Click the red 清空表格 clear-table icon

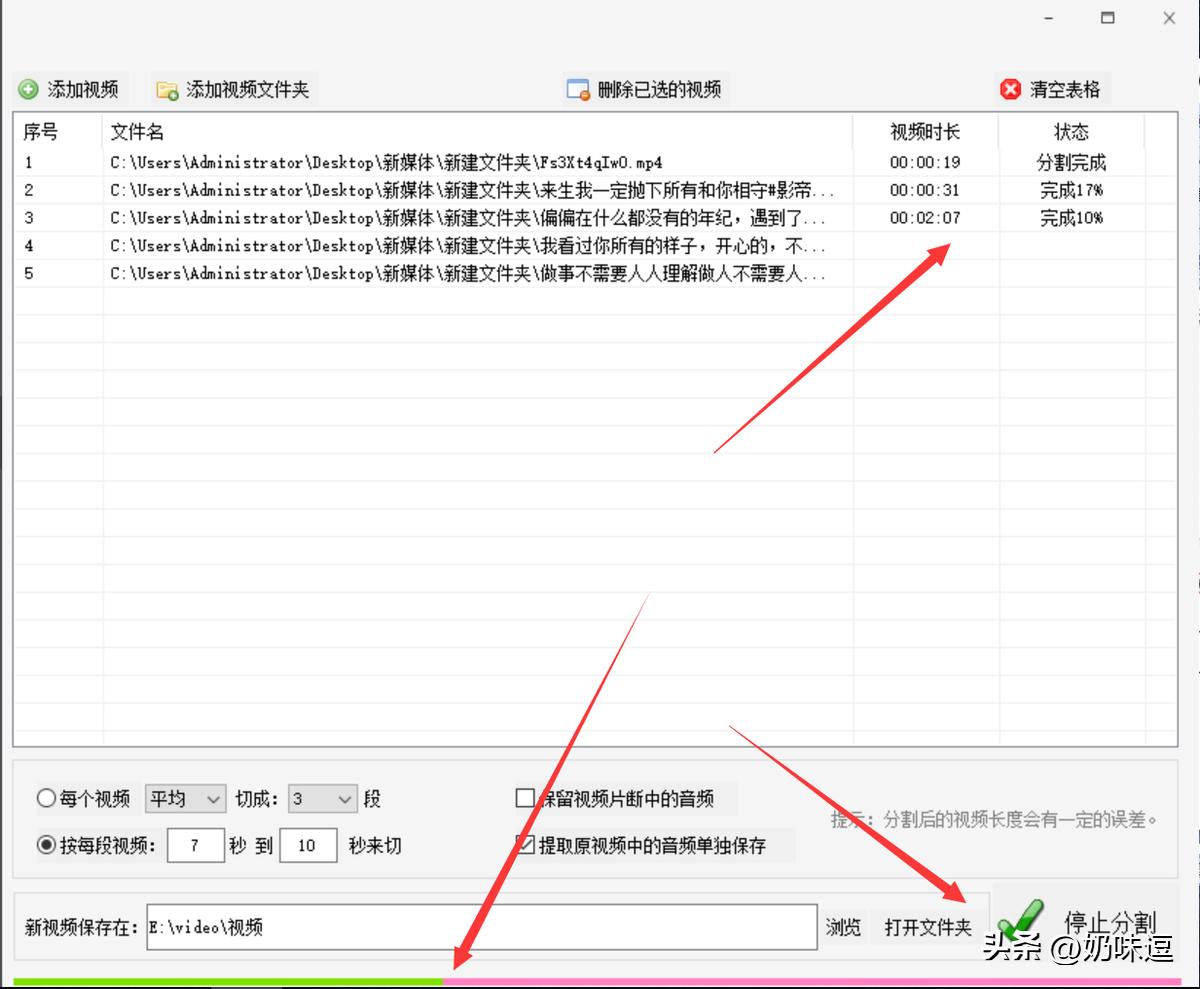click(x=1008, y=88)
